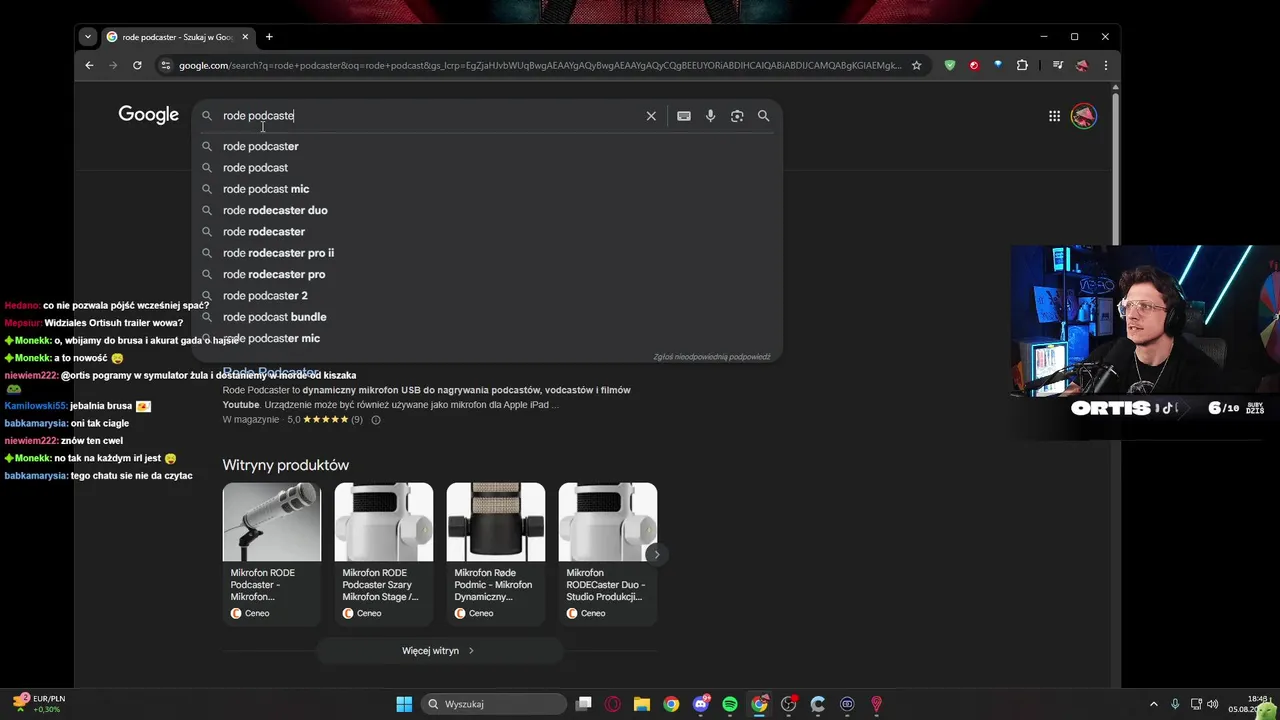The image size is (1280, 720).
Task: Open the Windows Start menu
Action: pyautogui.click(x=404, y=704)
